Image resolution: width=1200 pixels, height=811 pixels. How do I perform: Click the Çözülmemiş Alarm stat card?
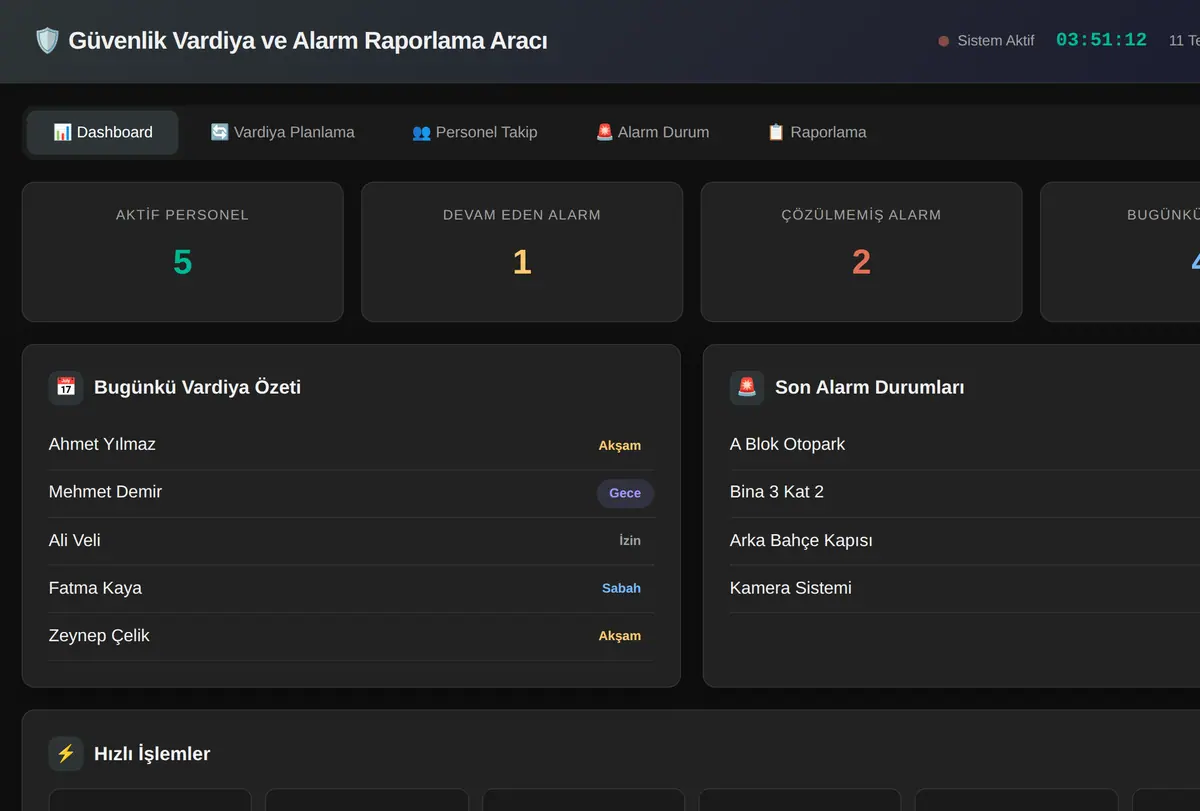point(861,252)
